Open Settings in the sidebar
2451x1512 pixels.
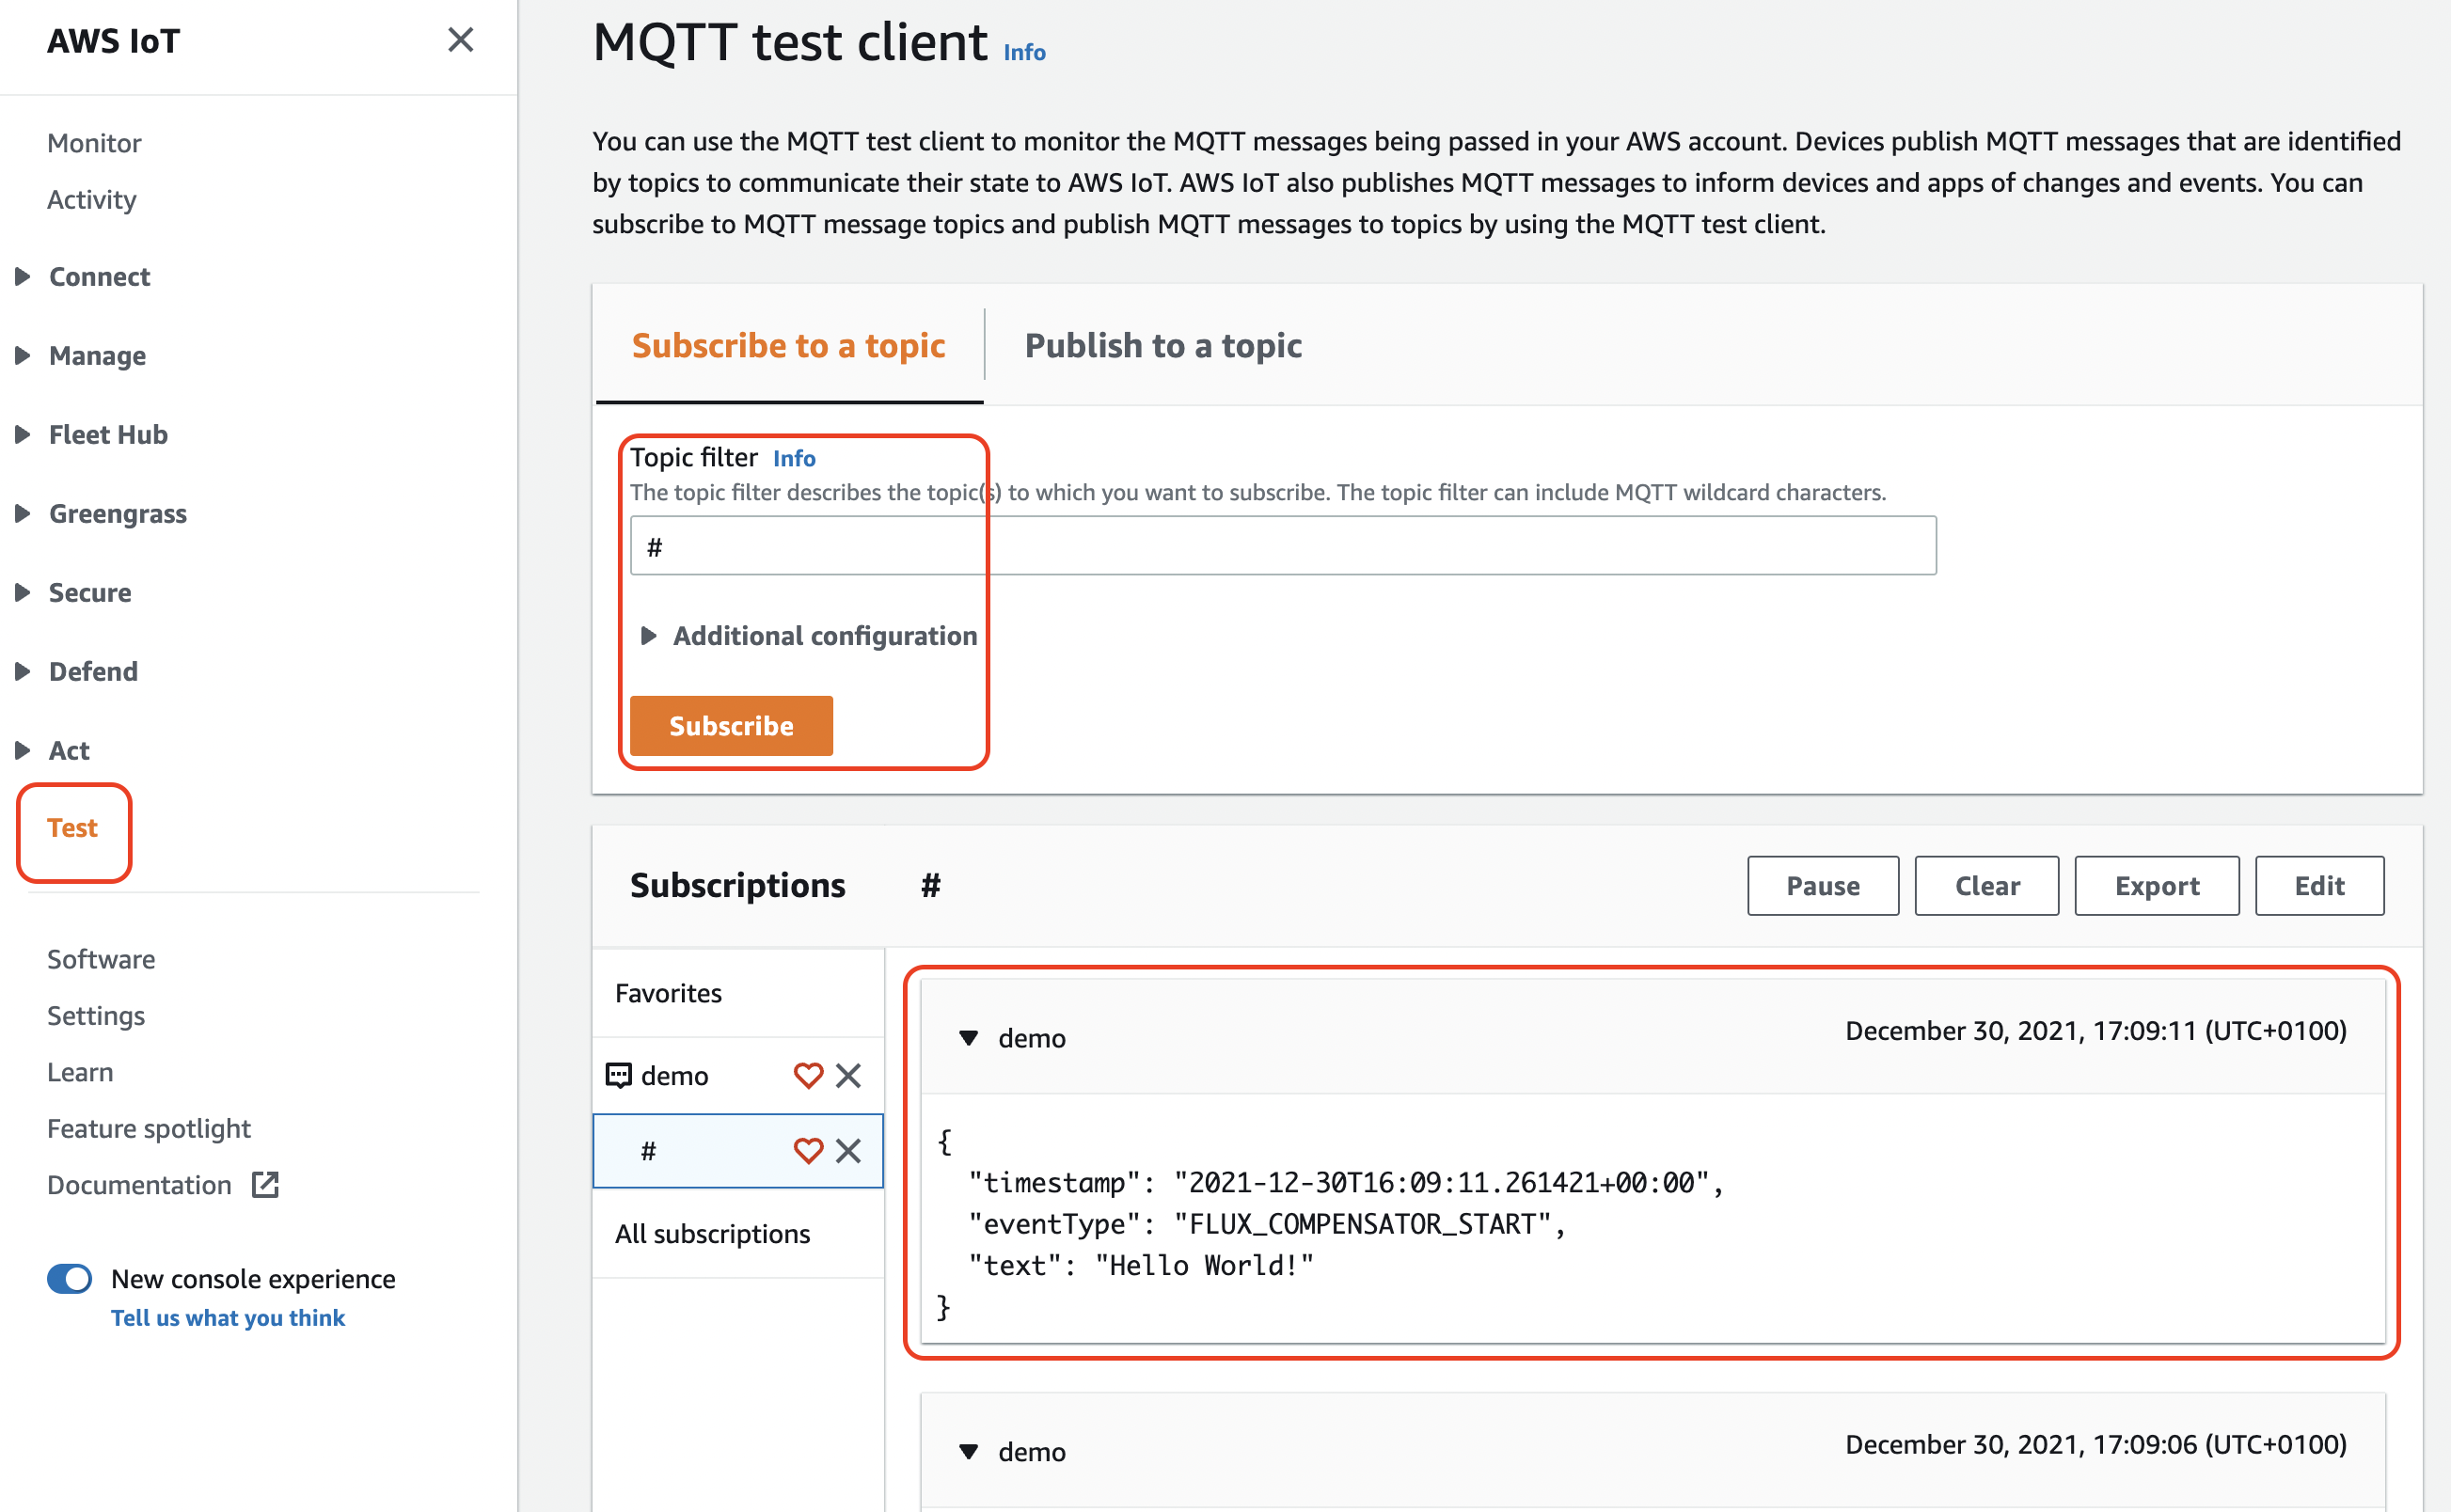click(x=96, y=1016)
